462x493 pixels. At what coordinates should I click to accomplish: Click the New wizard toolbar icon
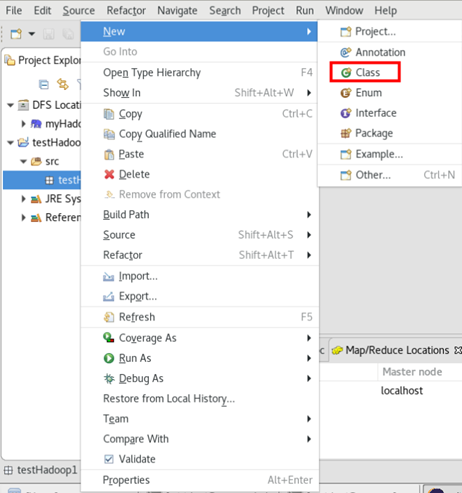coord(16,34)
